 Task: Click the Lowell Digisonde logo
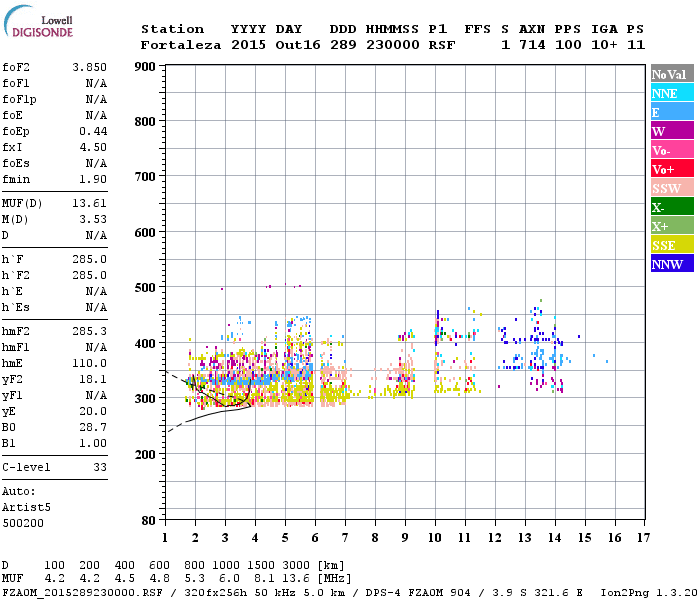pyautogui.click(x=38, y=22)
